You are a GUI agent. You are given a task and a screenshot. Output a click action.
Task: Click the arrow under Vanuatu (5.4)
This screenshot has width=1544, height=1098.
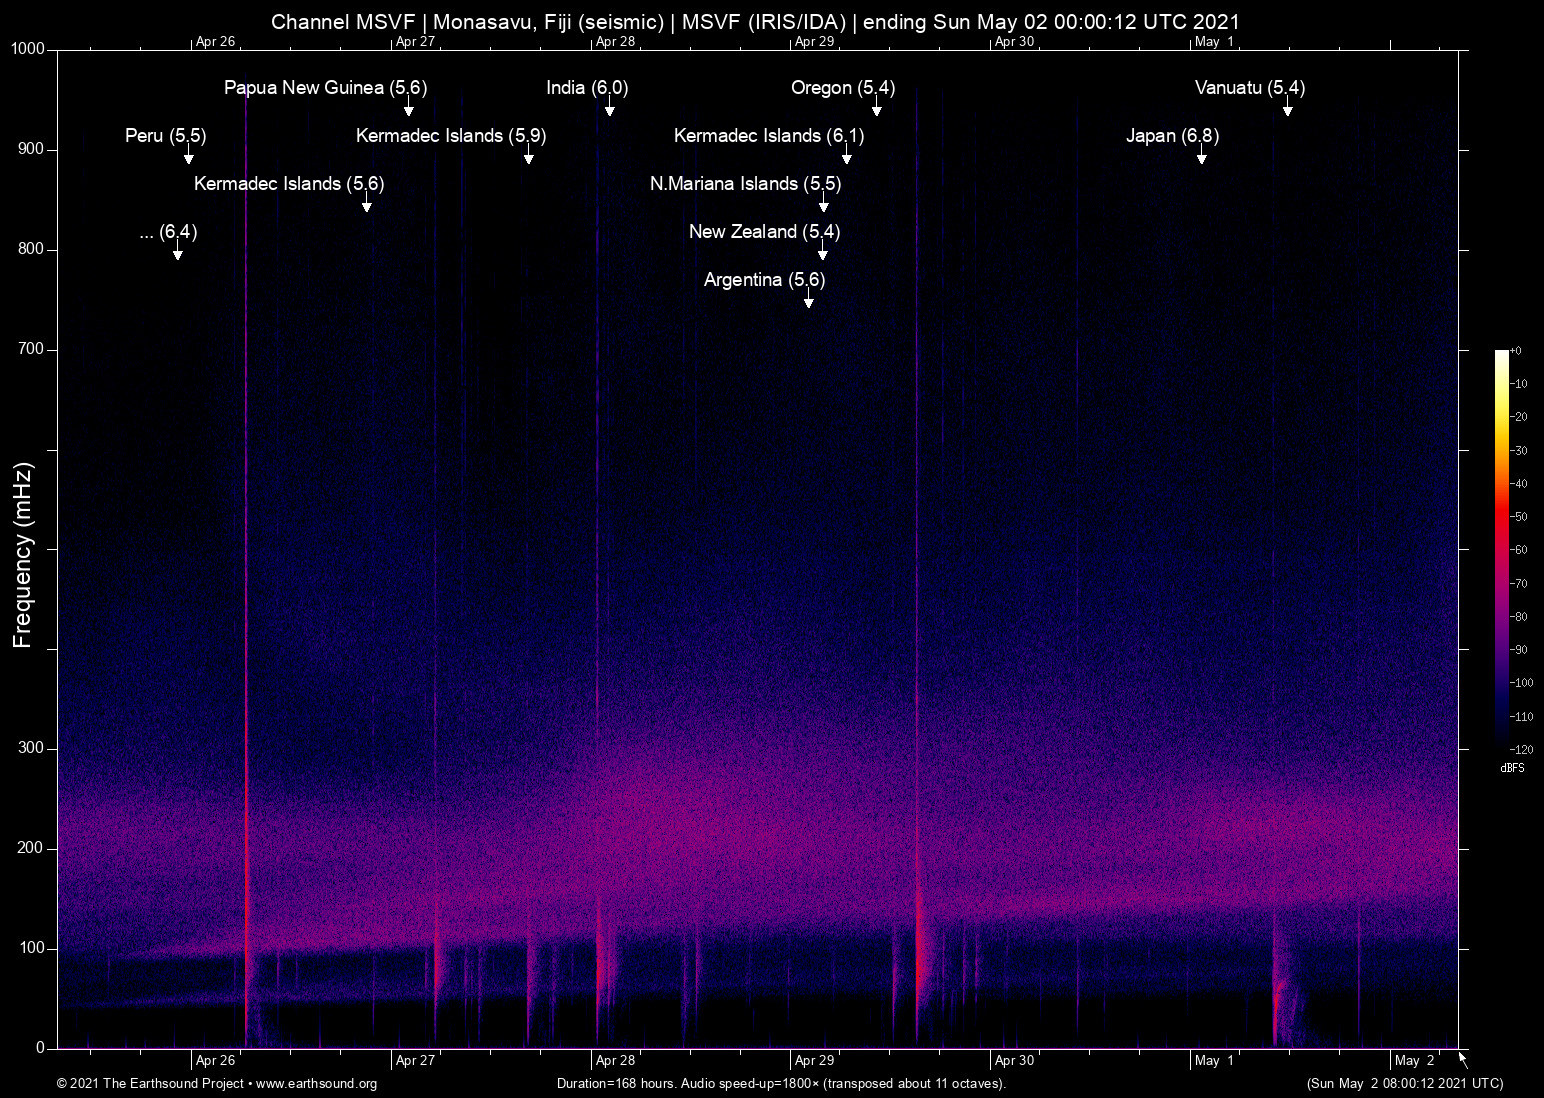pos(1287,109)
